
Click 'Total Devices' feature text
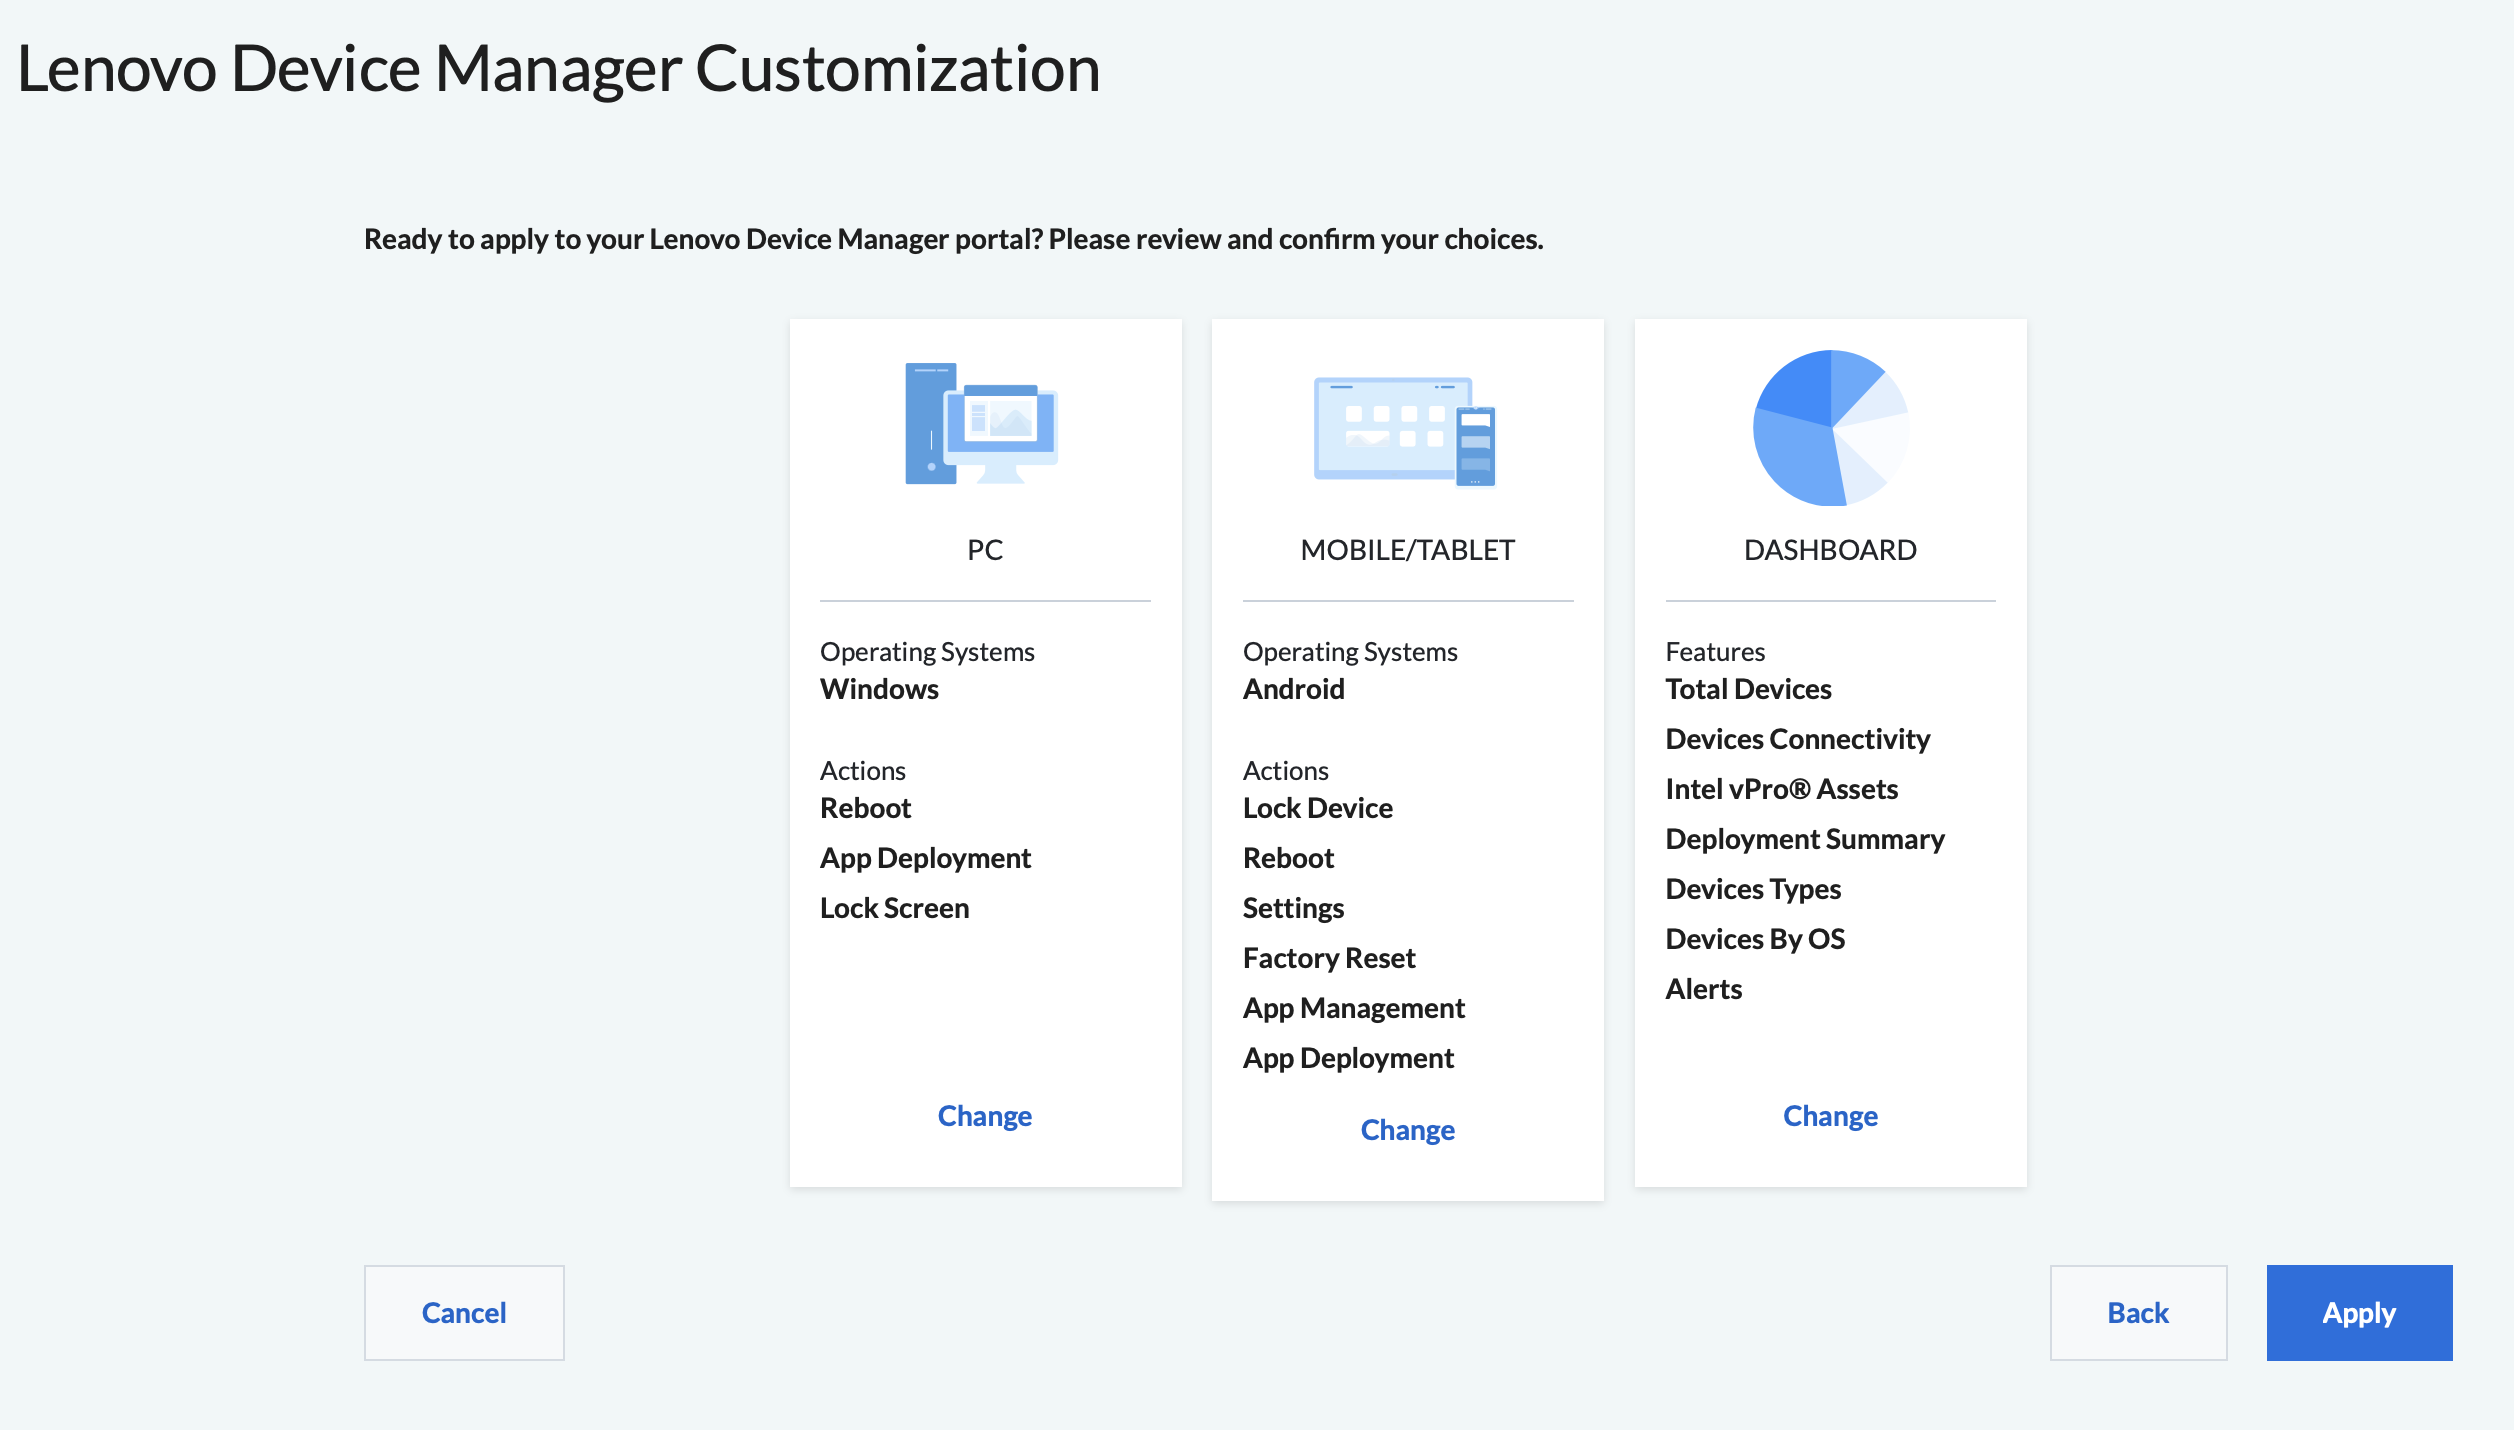[1748, 689]
